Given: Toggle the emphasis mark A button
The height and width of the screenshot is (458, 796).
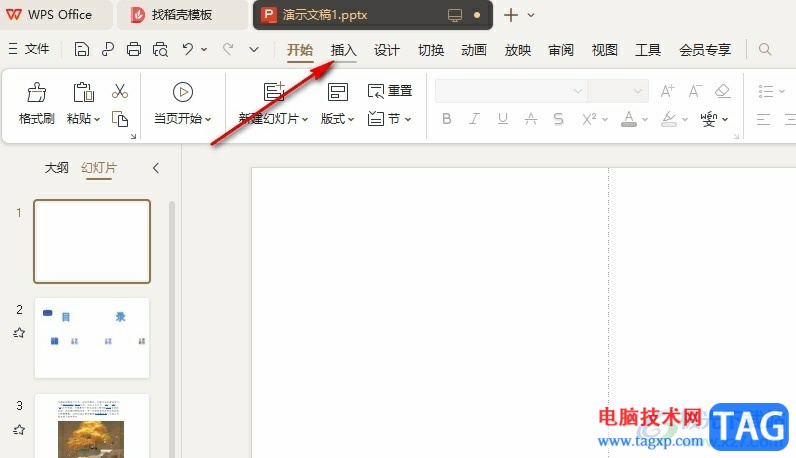Looking at the screenshot, I should tap(530, 119).
